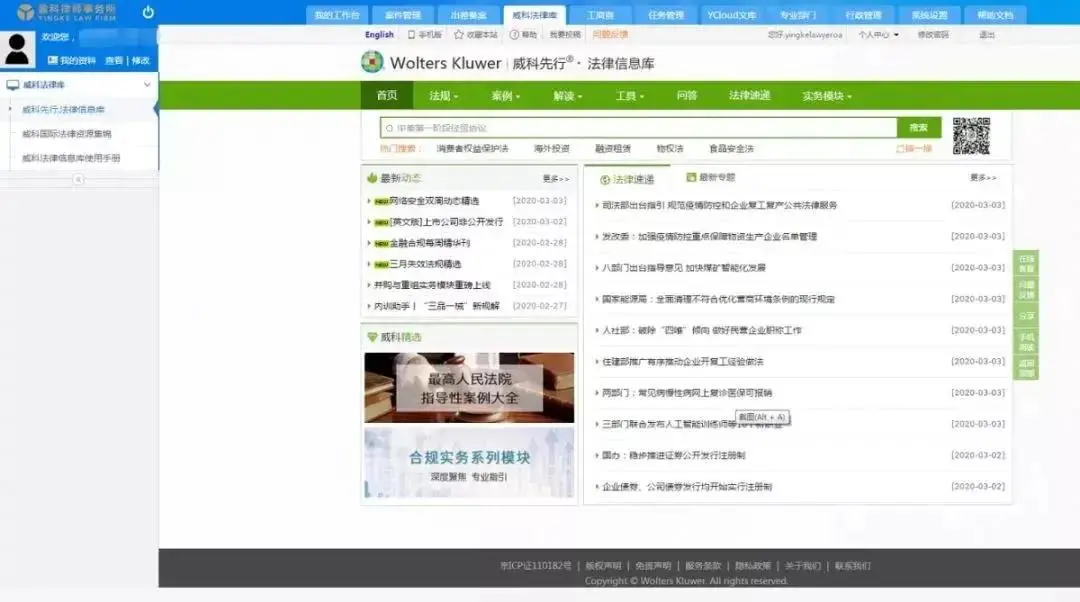Click 修改 next to my profile
Viewport: 1080px width, 602px height.
141,61
